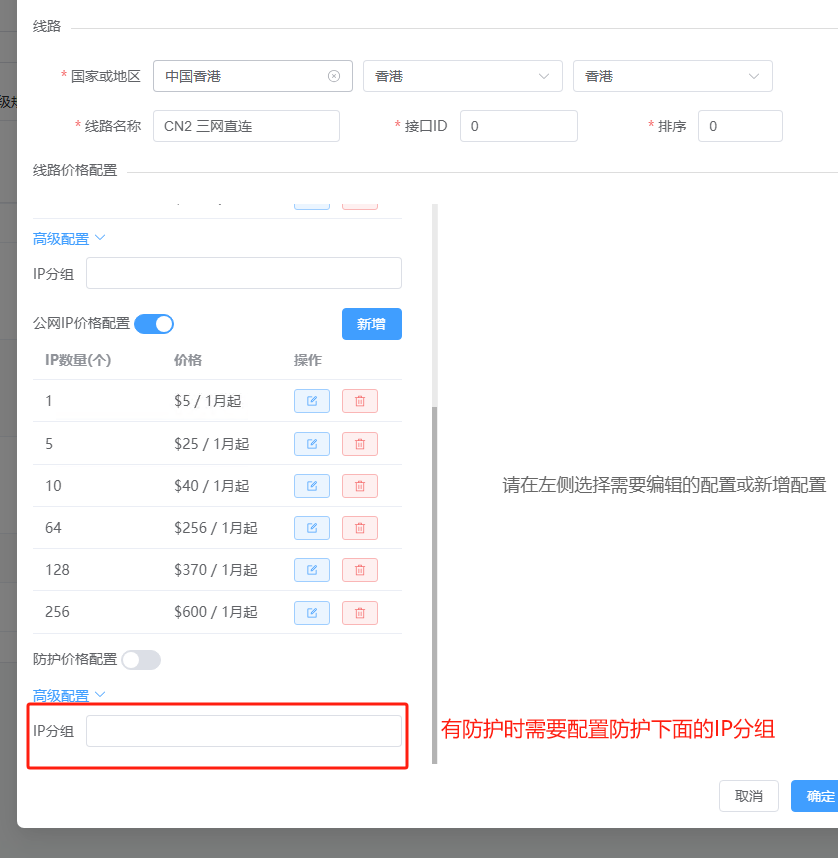
Task: Select the $256 / 1月起 price cell
Action: 216,528
